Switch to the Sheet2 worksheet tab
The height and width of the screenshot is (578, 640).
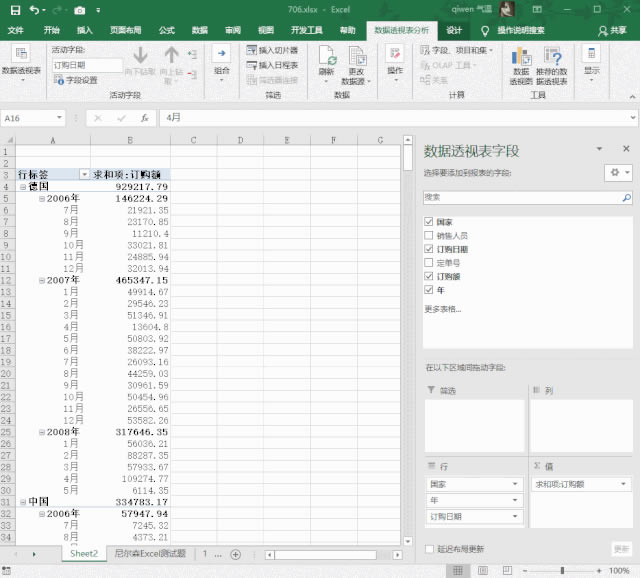(x=84, y=554)
